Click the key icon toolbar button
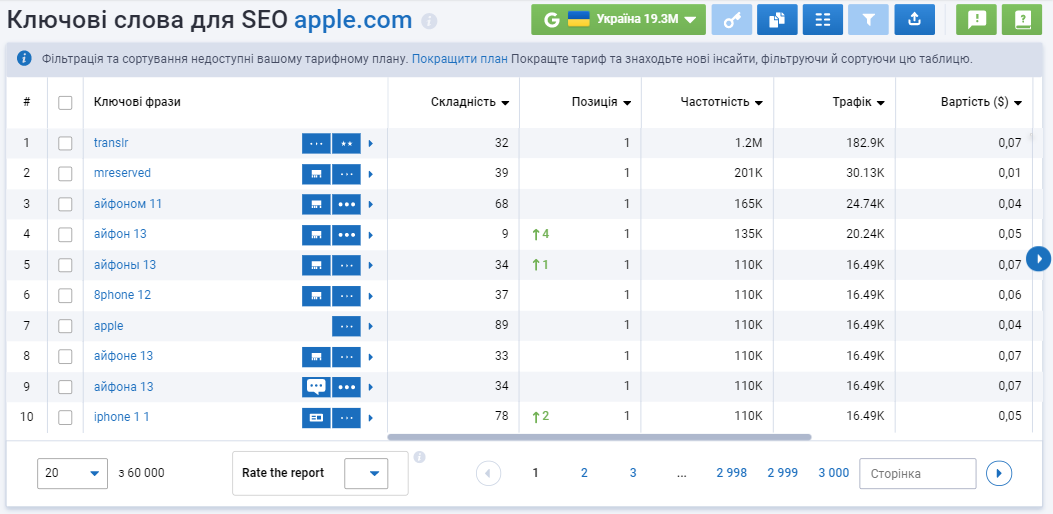 pos(731,19)
